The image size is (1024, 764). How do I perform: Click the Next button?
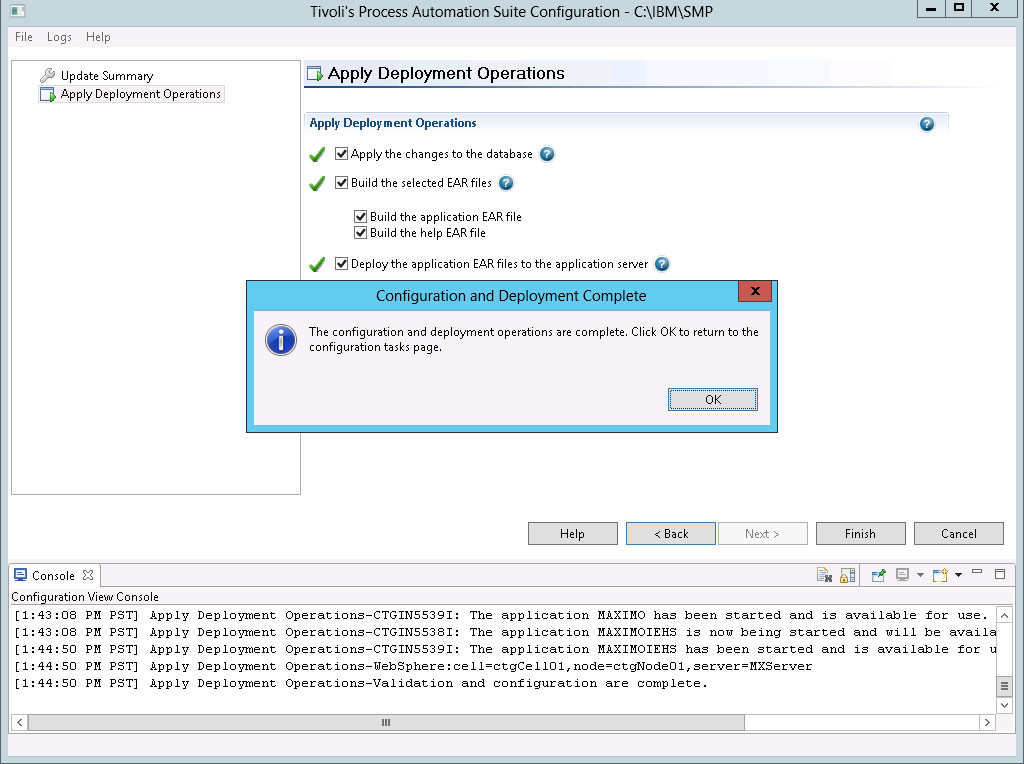coord(763,533)
